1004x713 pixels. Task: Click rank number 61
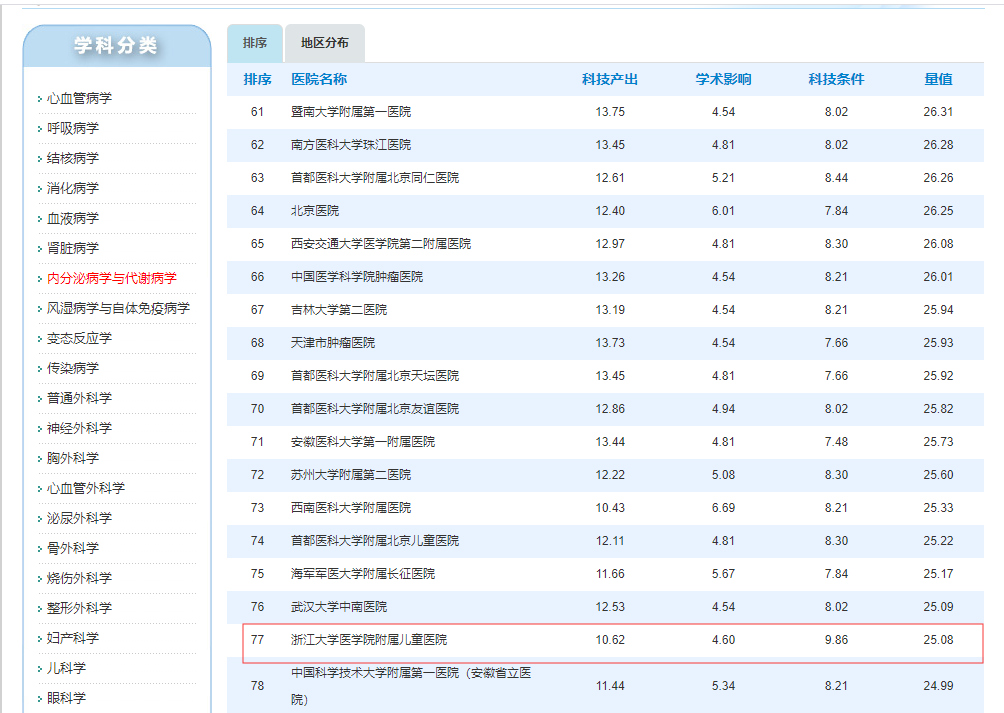[257, 112]
